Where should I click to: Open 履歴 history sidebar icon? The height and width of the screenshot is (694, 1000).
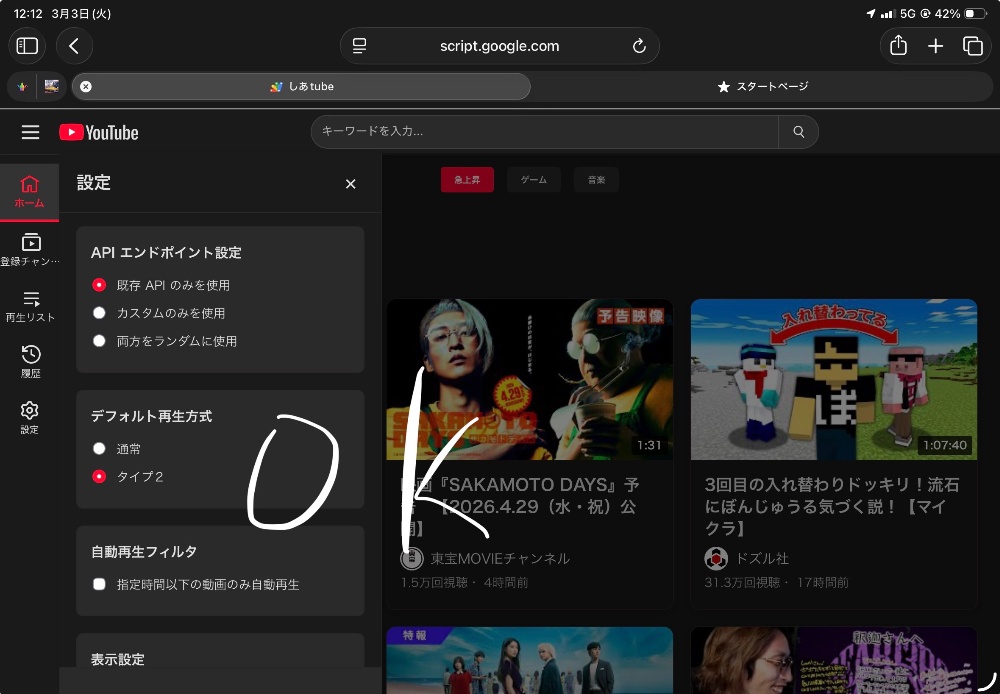[x=30, y=362]
